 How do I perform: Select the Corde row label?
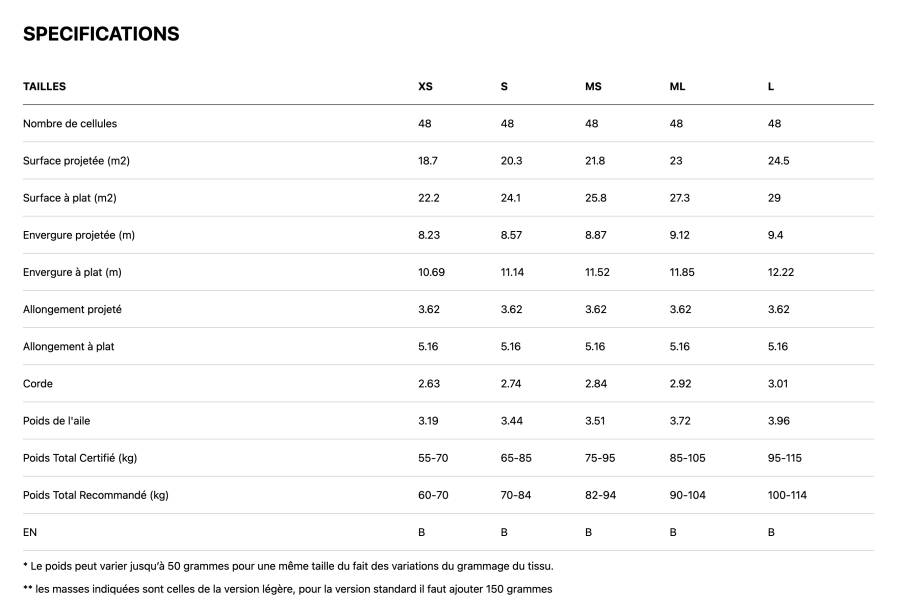pyautogui.click(x=38, y=384)
